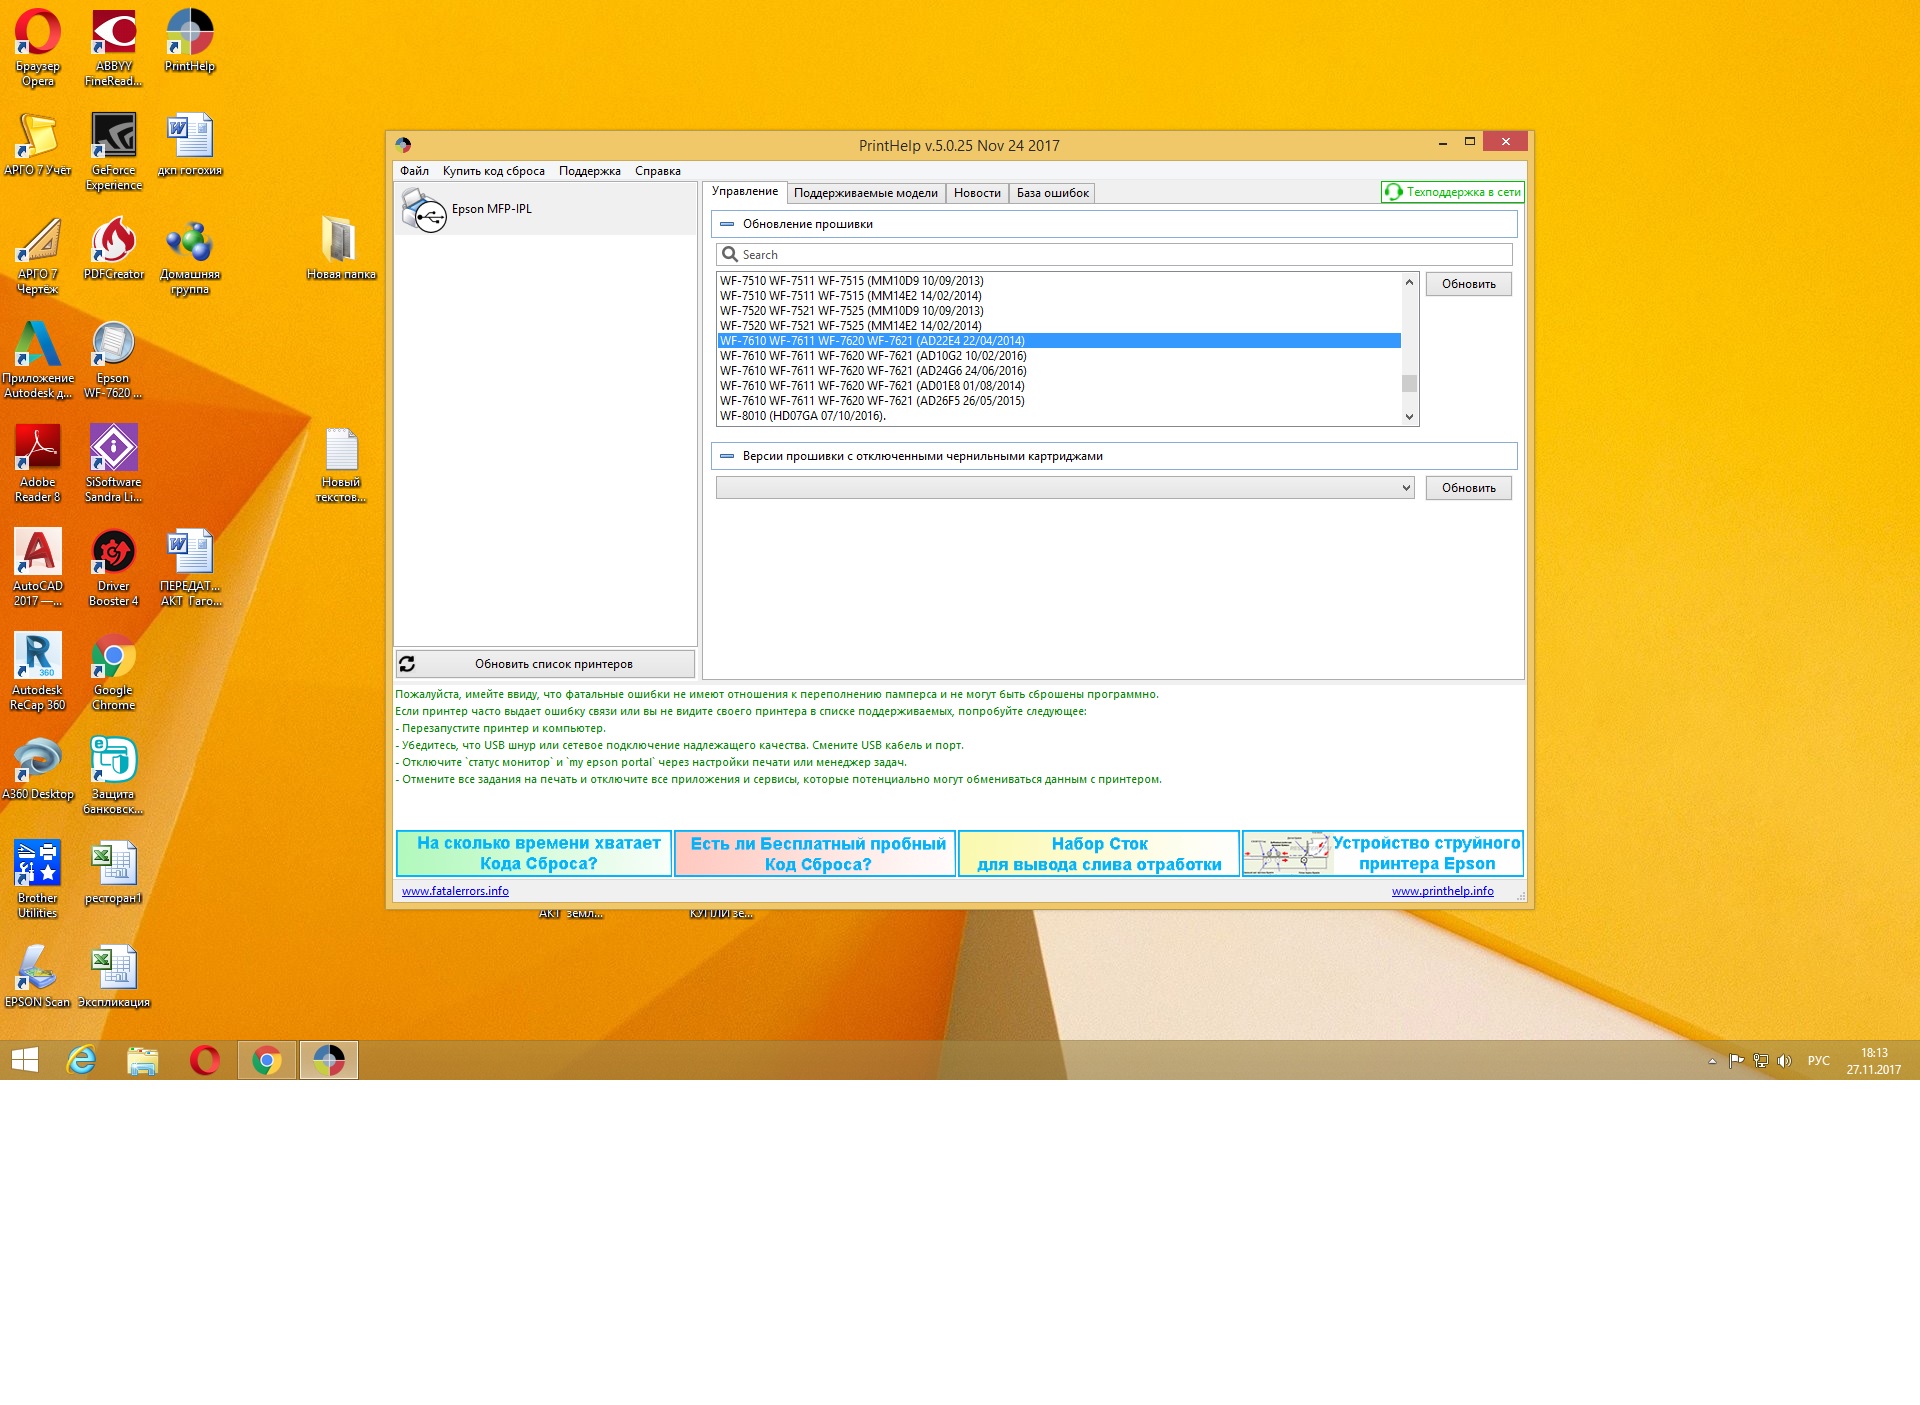Click the volume icon in the system tray
Viewport: 1920px width, 1405px height.
pos(1784,1061)
